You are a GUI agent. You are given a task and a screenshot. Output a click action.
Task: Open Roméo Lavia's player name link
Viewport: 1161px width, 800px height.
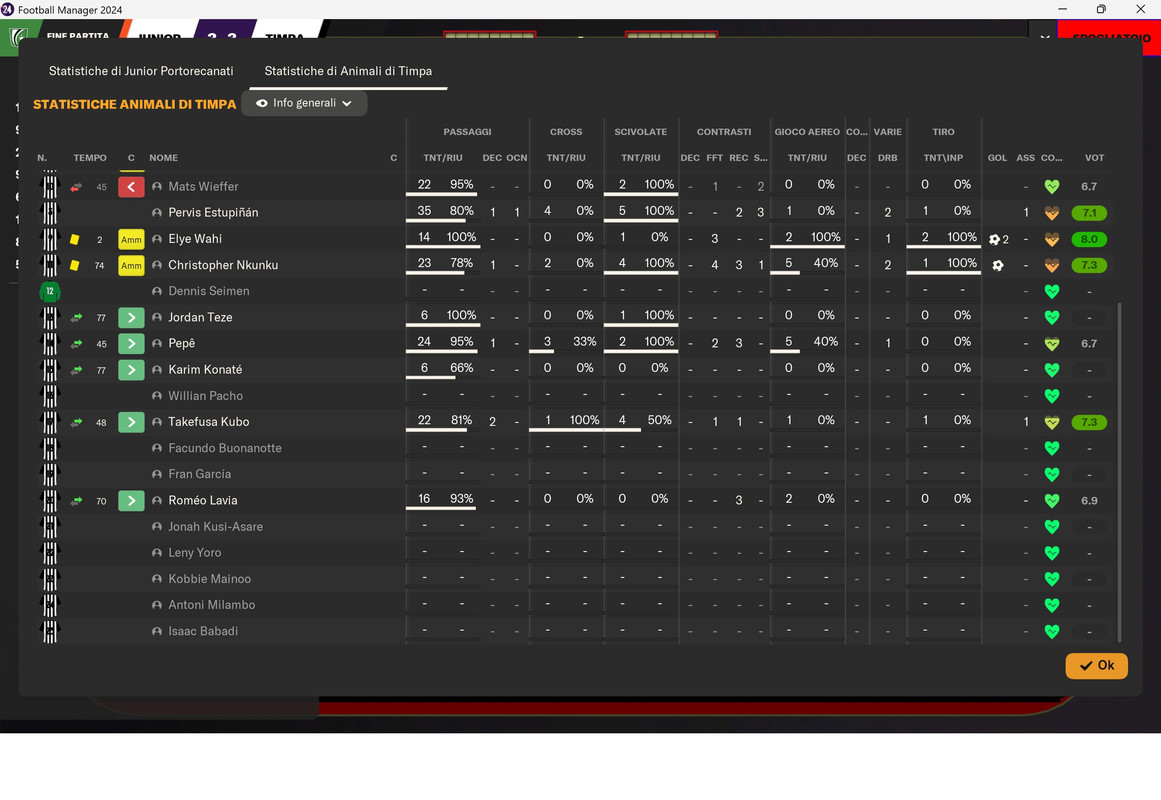203,500
